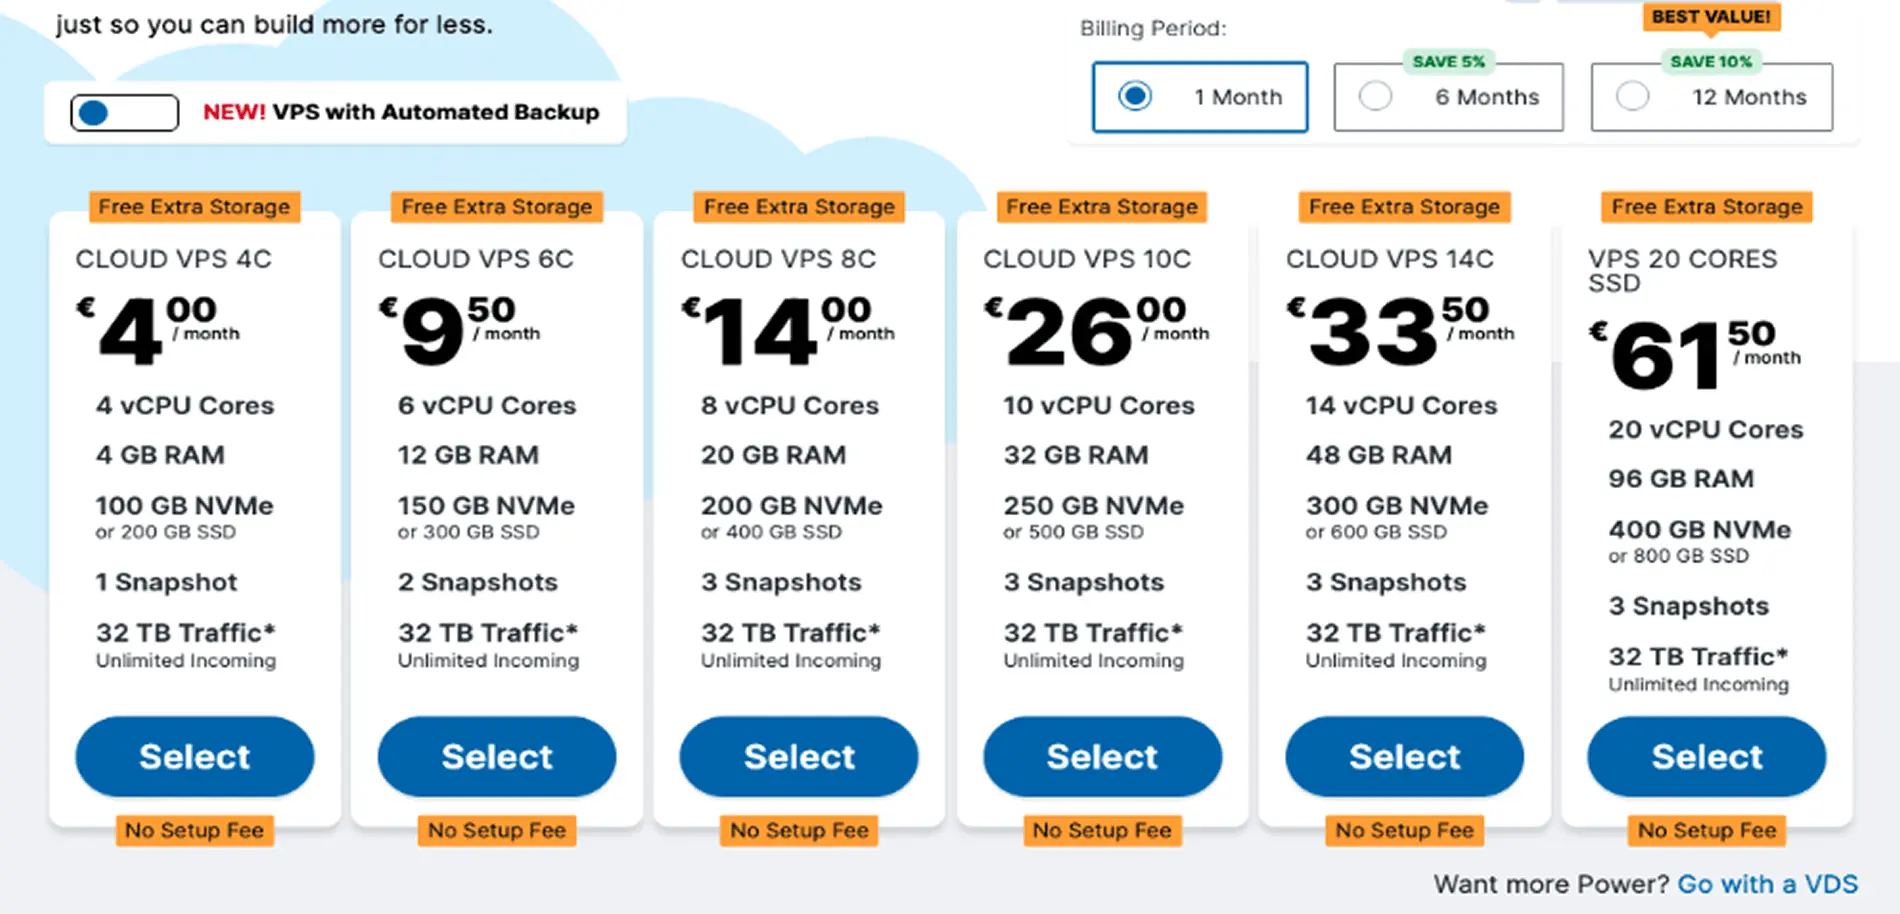Viewport: 1900px width, 914px height.
Task: Select the Cloud VPS 10C plan
Action: [1102, 757]
